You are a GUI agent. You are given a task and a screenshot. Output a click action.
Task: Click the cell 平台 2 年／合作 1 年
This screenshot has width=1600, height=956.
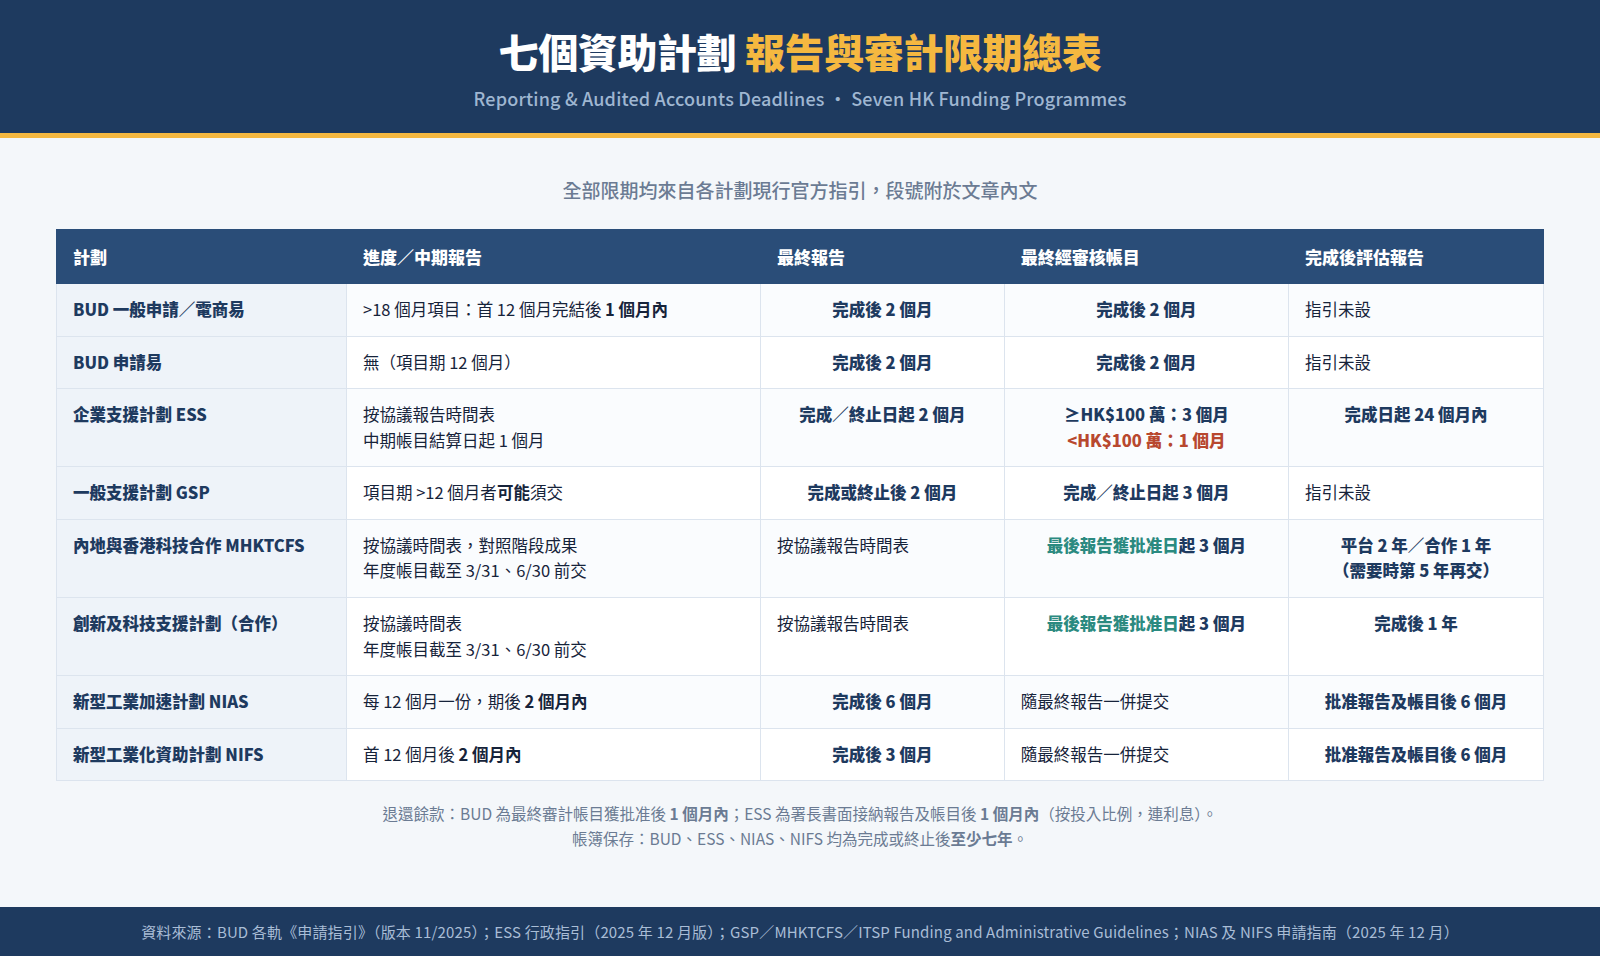pyautogui.click(x=1416, y=546)
